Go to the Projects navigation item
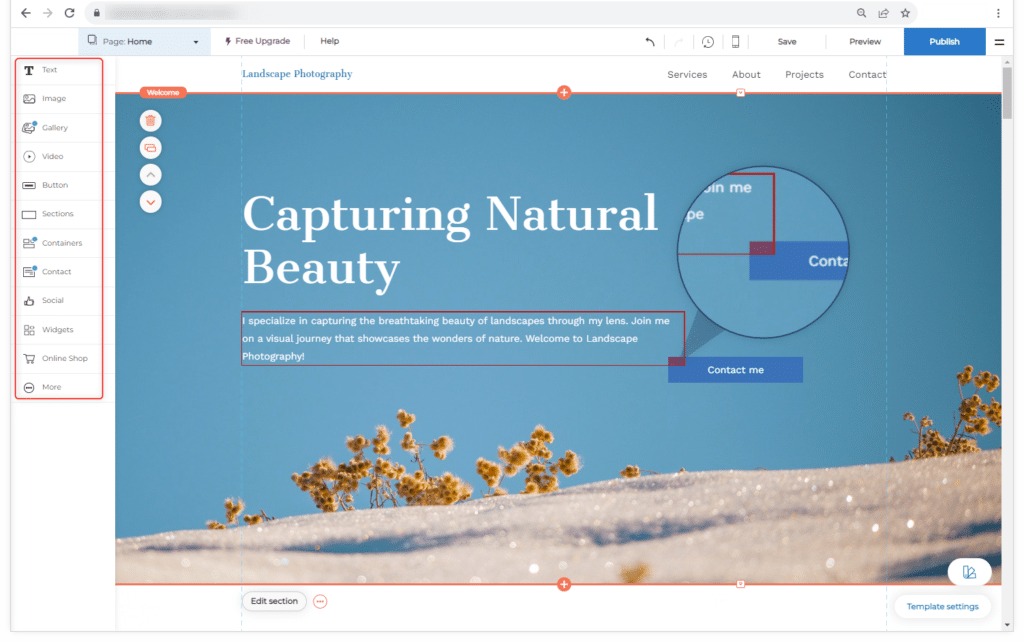This screenshot has height=642, width=1024. (x=804, y=75)
